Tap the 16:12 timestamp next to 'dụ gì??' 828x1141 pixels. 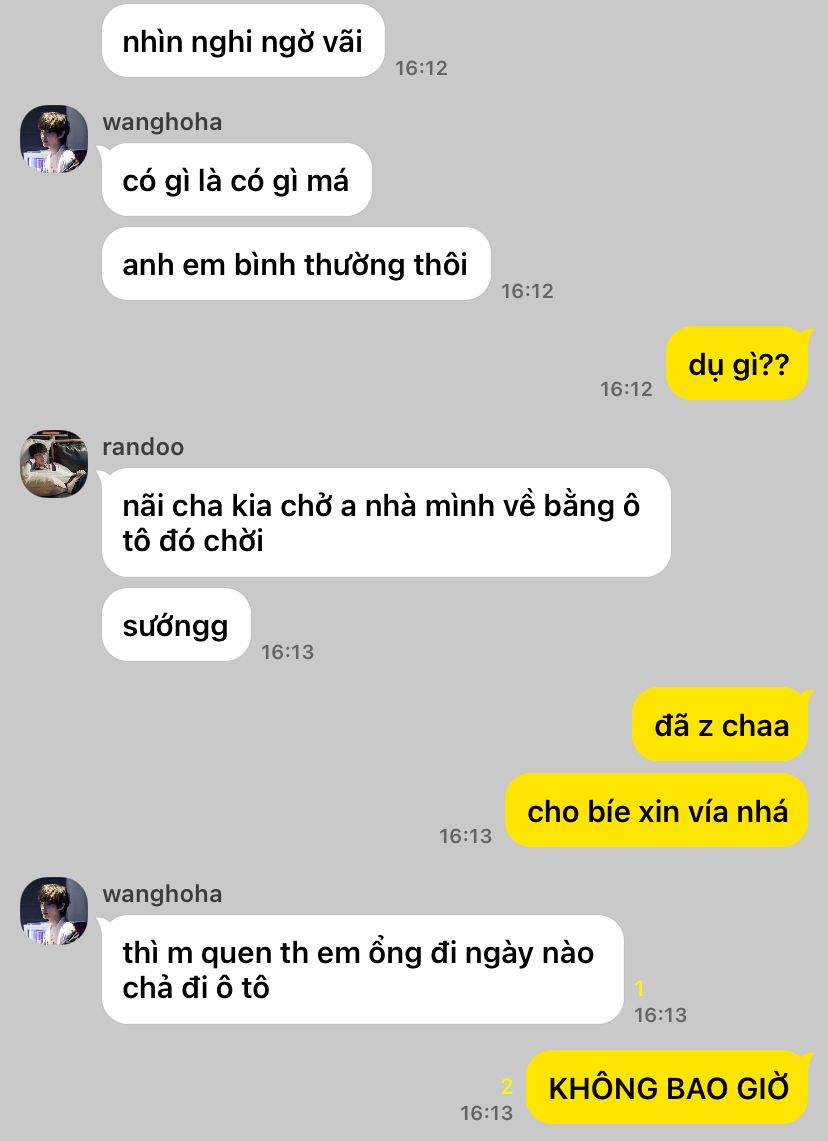click(626, 389)
